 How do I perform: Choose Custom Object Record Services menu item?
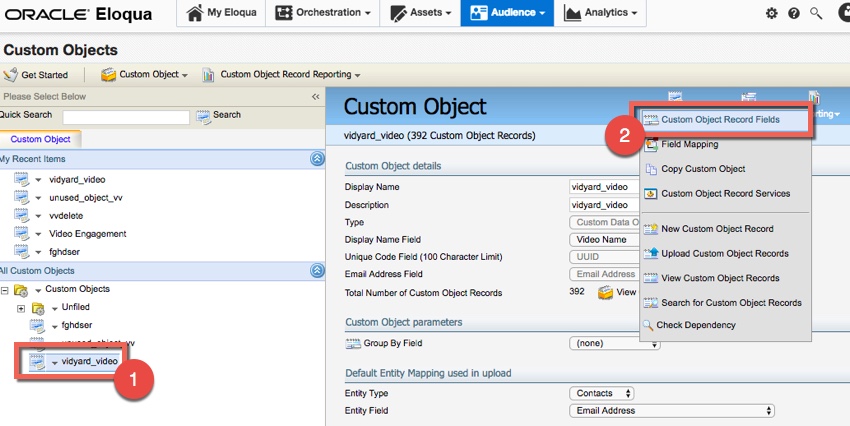pyautogui.click(x=725, y=193)
